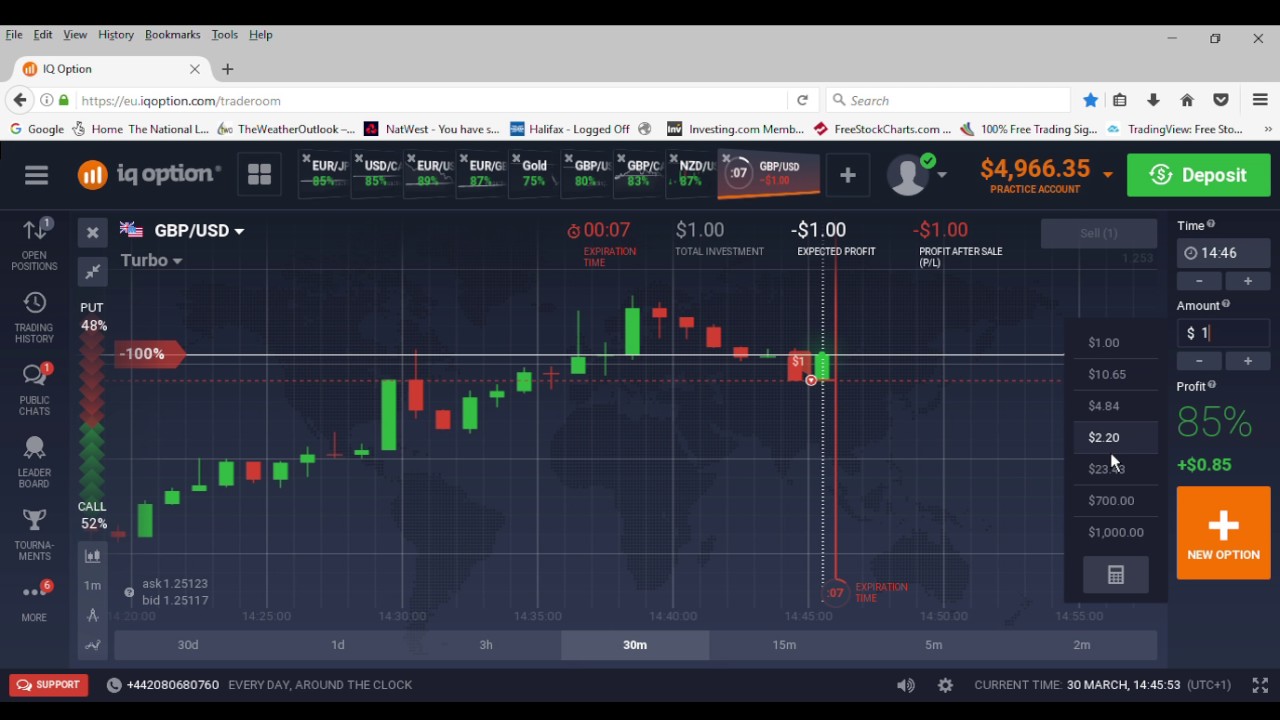Open the browser home page
Image resolution: width=1280 pixels, height=720 pixels.
click(1187, 100)
